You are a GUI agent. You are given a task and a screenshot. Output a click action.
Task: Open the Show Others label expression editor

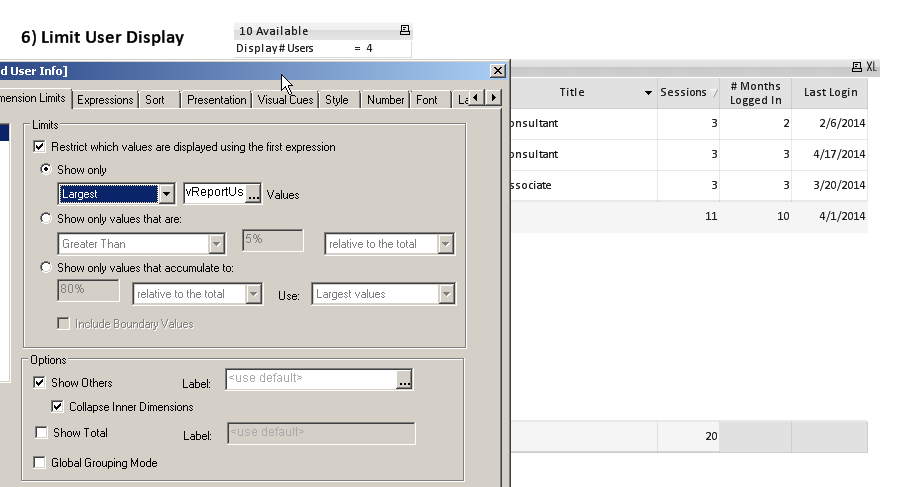click(404, 381)
